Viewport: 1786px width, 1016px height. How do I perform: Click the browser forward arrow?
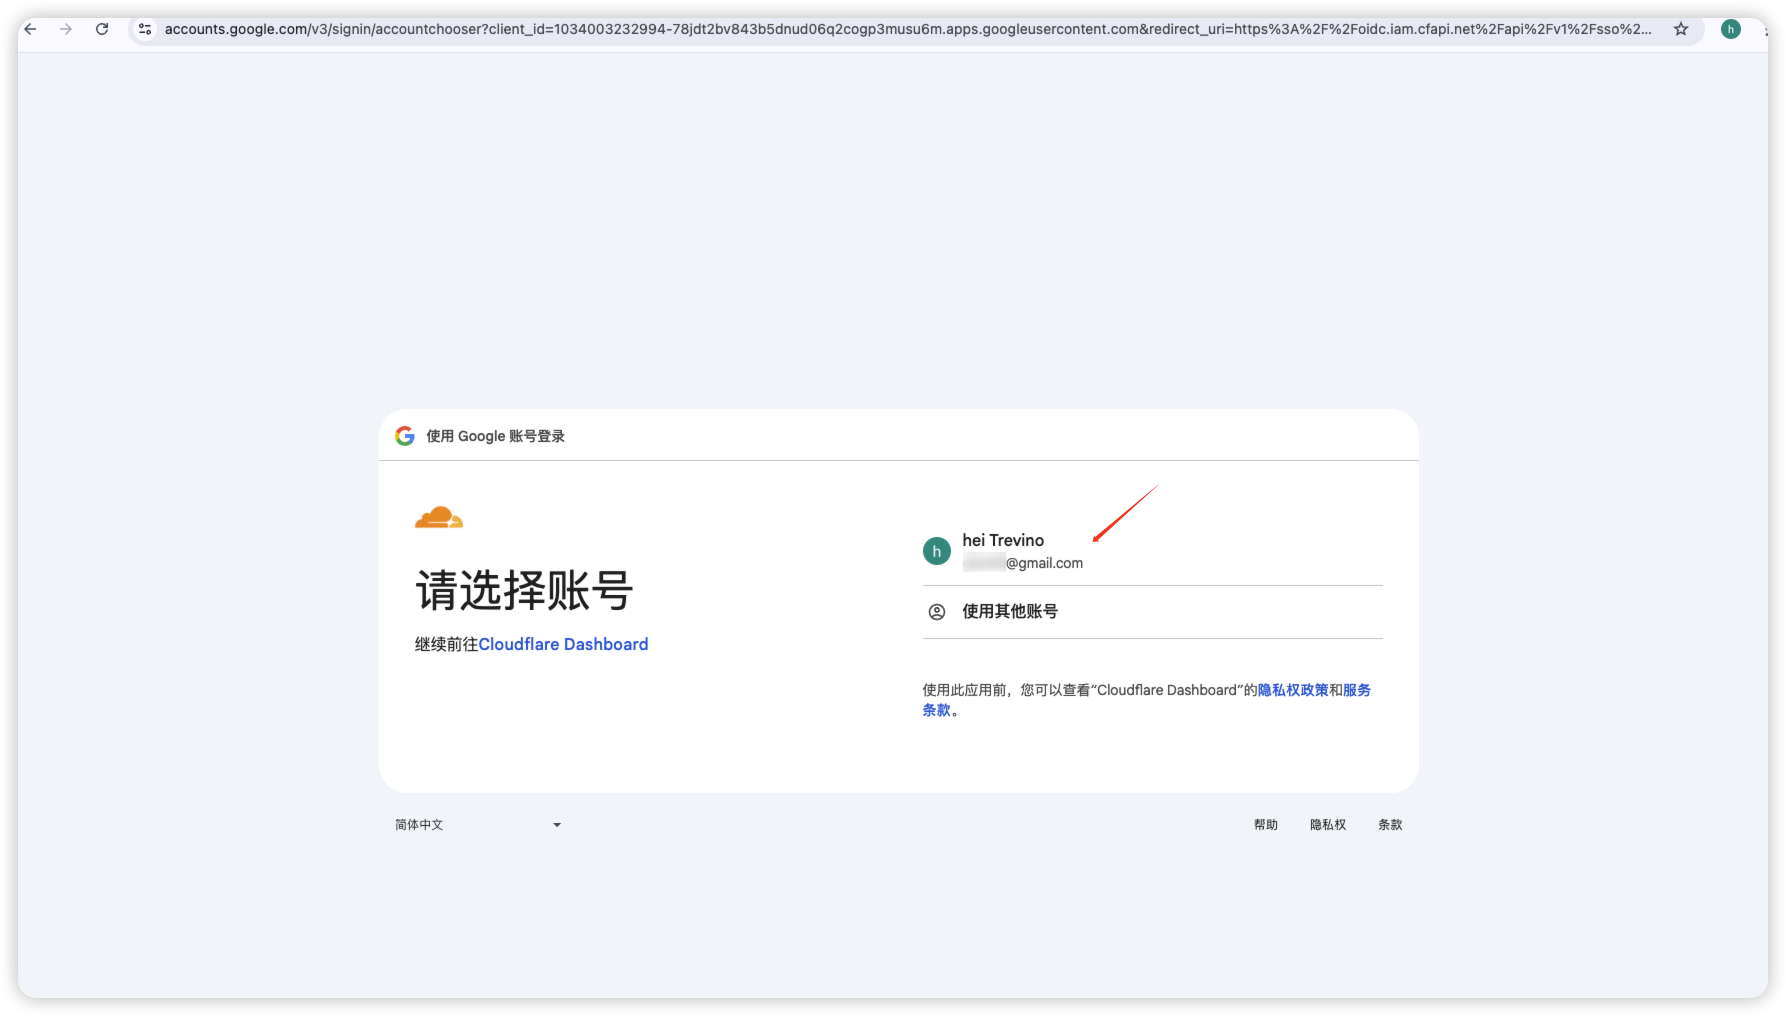(66, 29)
